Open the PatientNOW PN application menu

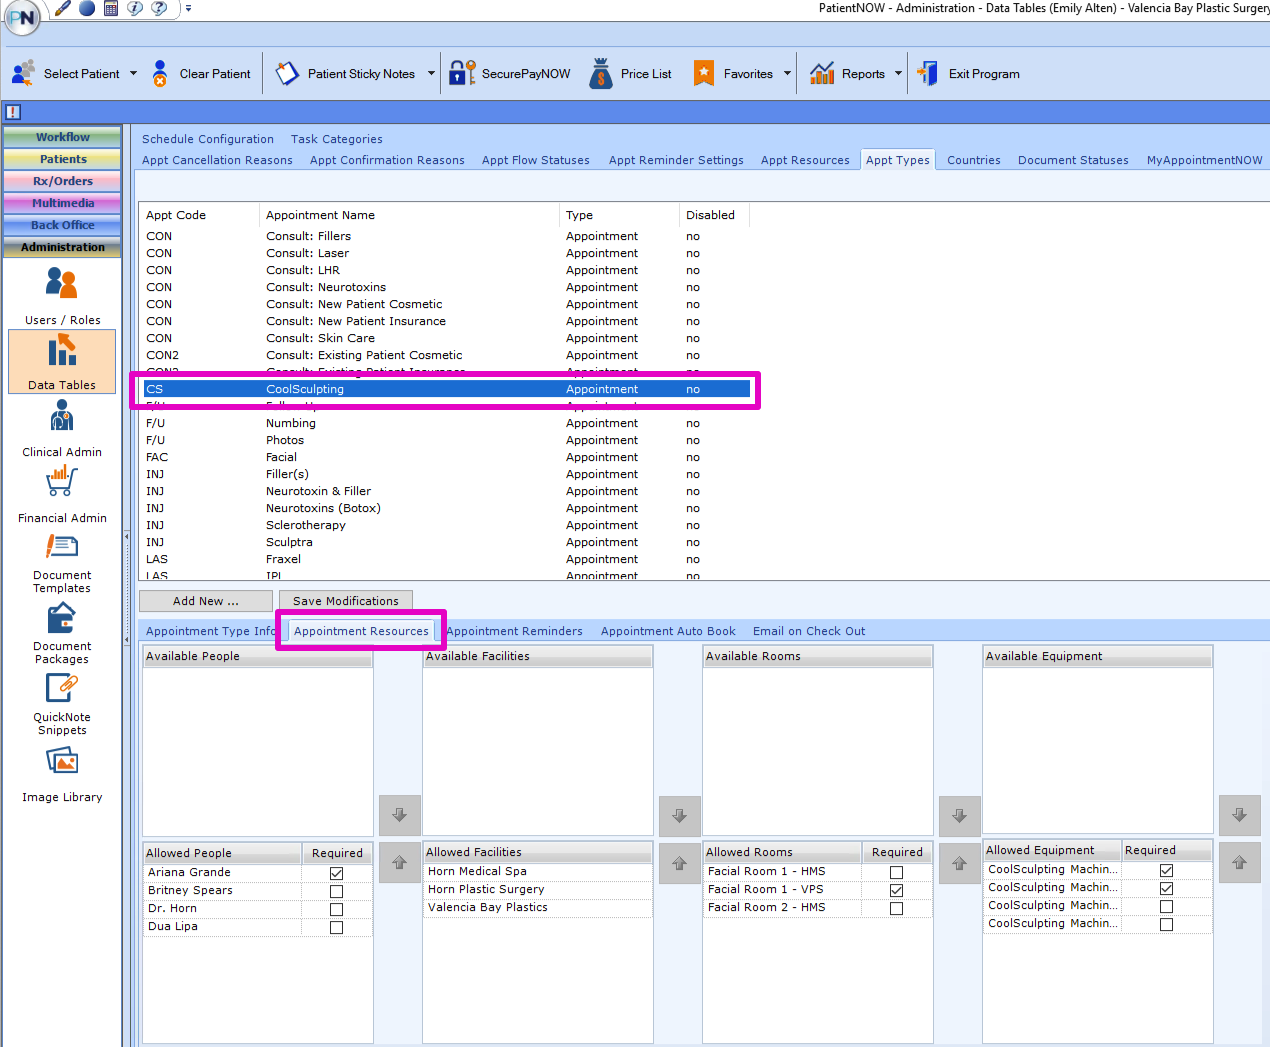point(22,16)
